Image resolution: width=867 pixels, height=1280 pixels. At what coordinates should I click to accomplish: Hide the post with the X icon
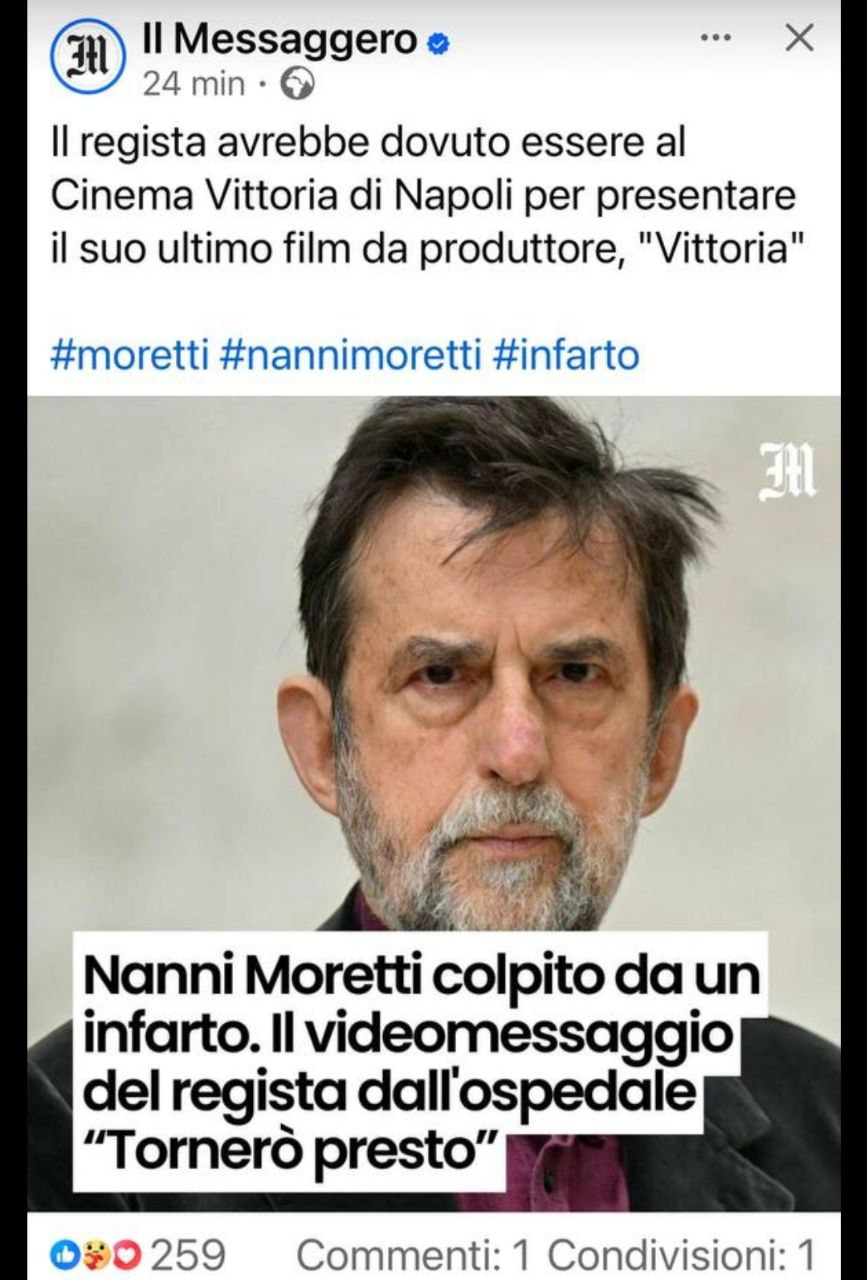coord(798,39)
